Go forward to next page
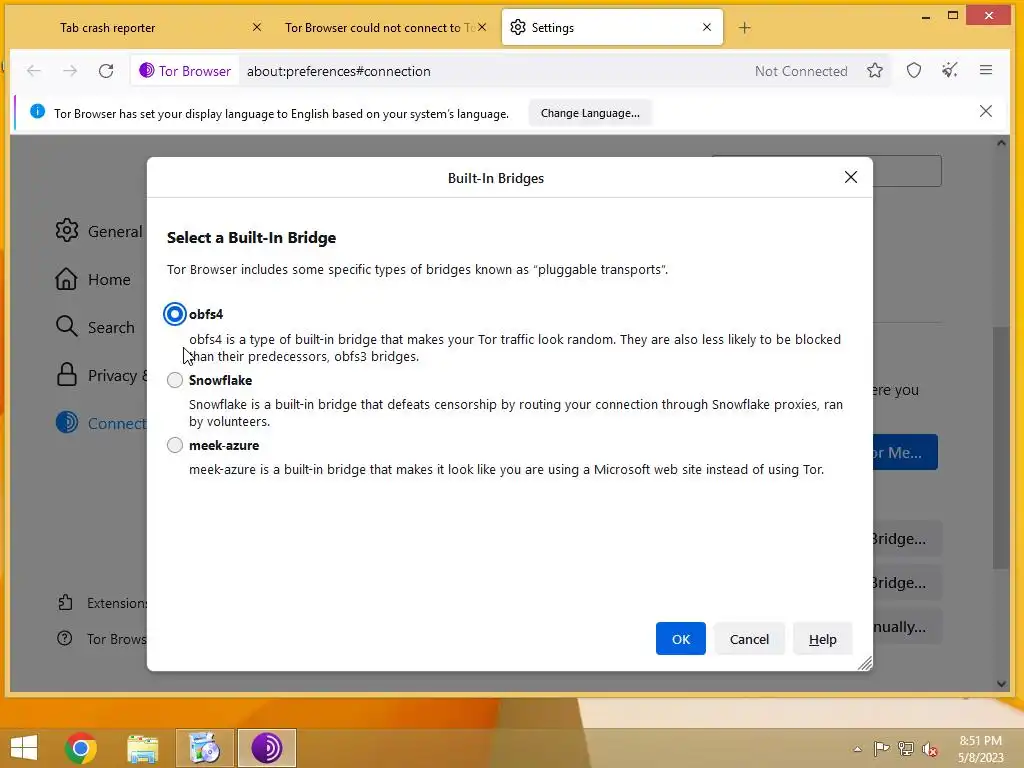The height and width of the screenshot is (768, 1024). tap(70, 71)
